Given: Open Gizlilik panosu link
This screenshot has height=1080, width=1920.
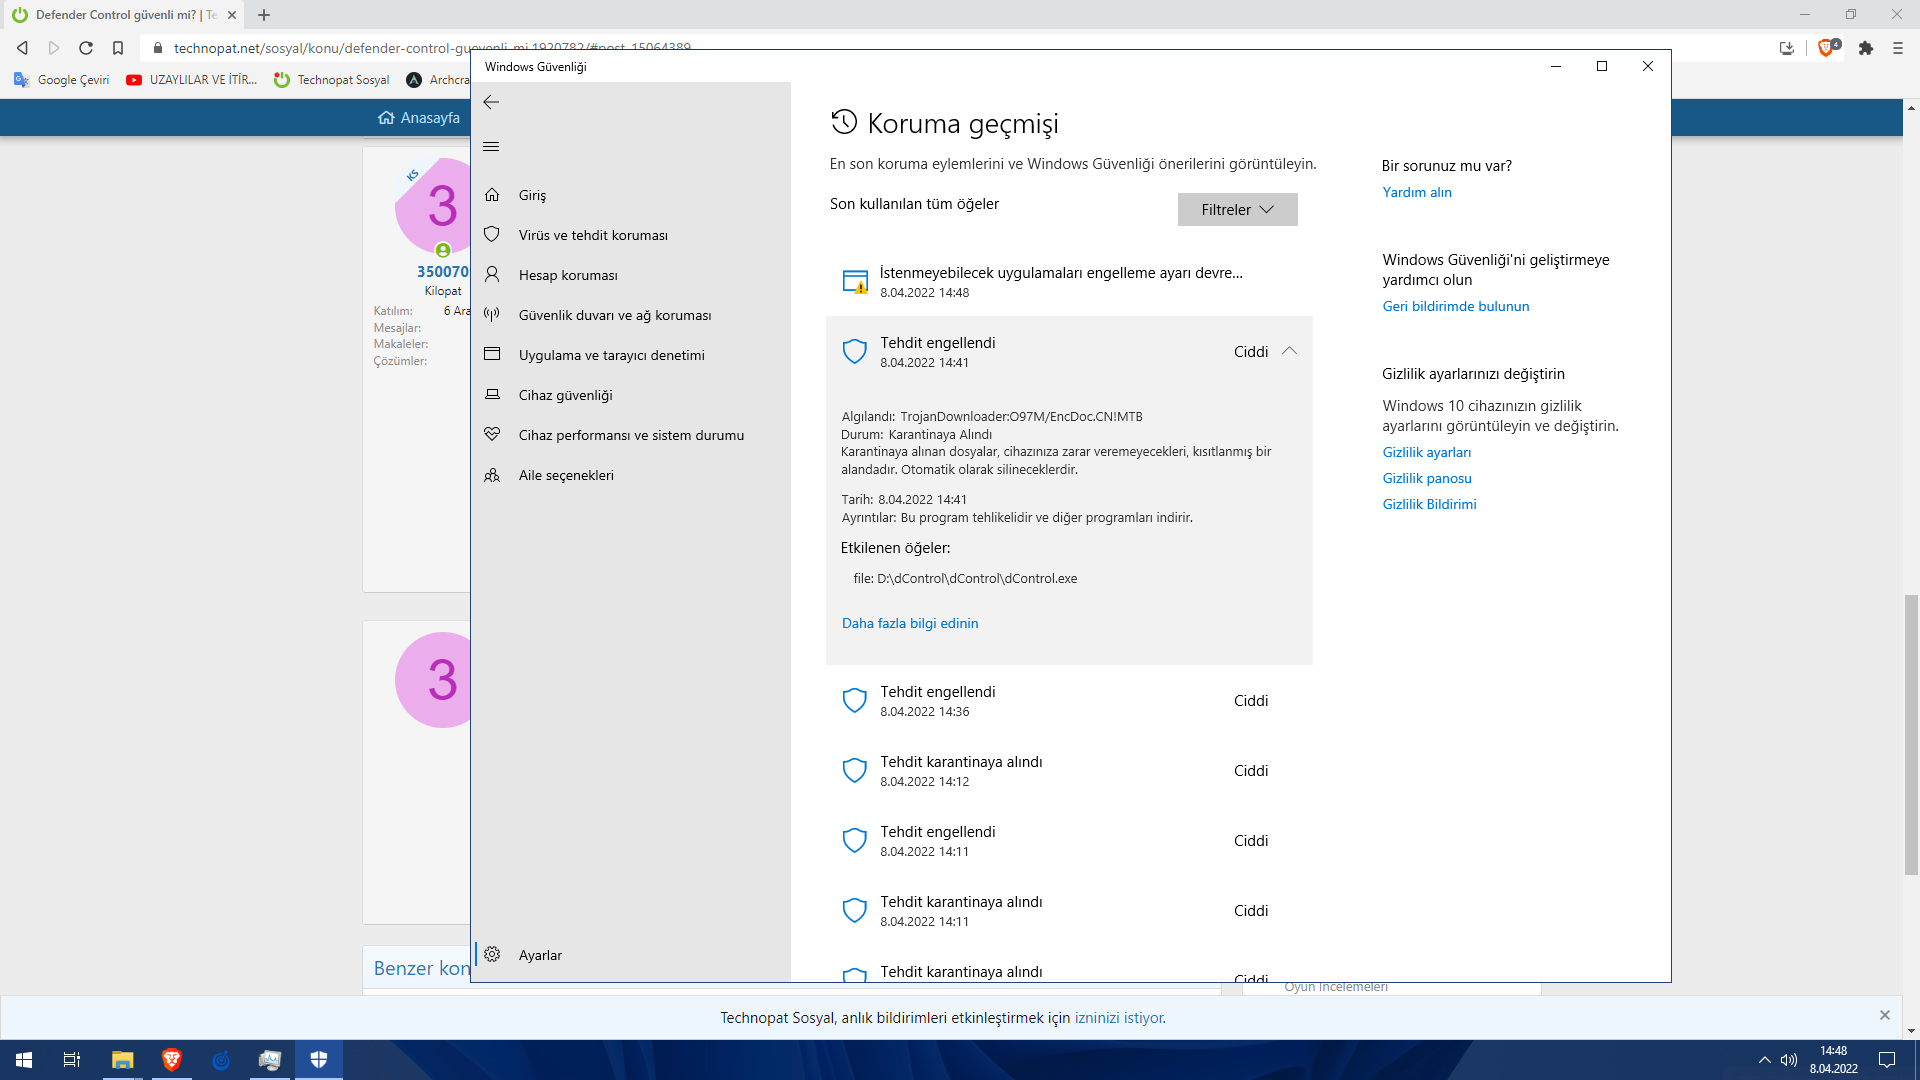Looking at the screenshot, I should coord(1426,478).
